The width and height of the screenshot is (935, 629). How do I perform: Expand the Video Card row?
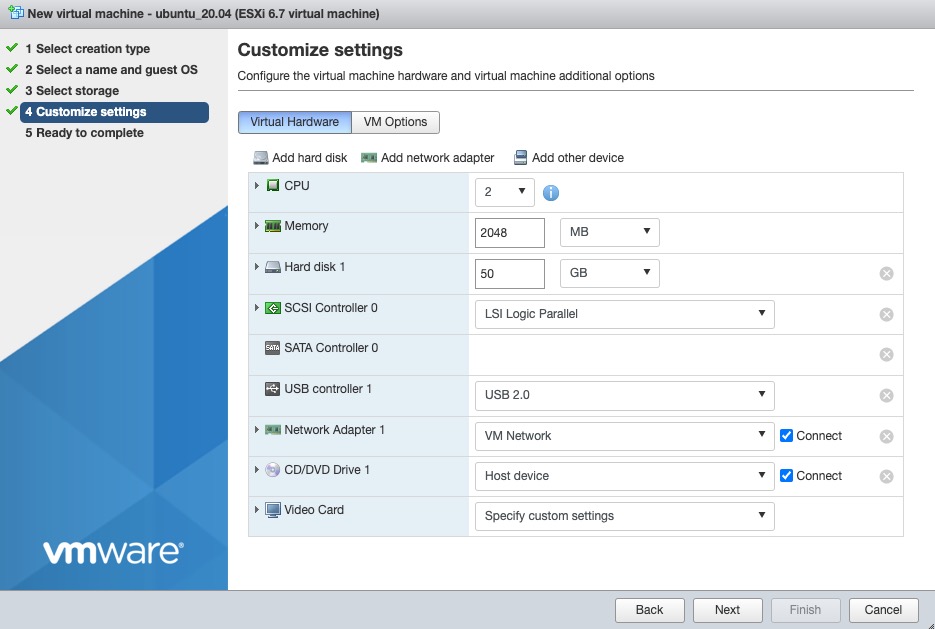coord(257,510)
